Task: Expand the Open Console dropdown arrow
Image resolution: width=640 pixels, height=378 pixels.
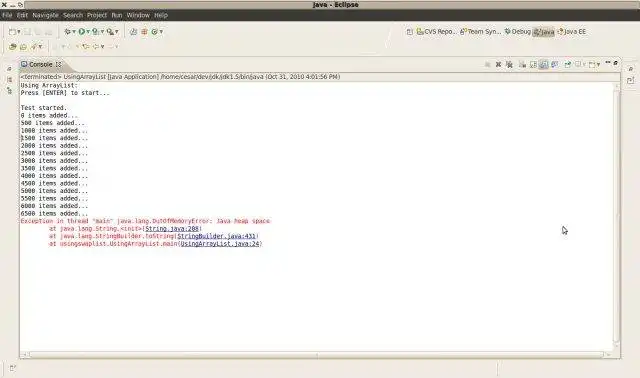Action: pos(598,64)
